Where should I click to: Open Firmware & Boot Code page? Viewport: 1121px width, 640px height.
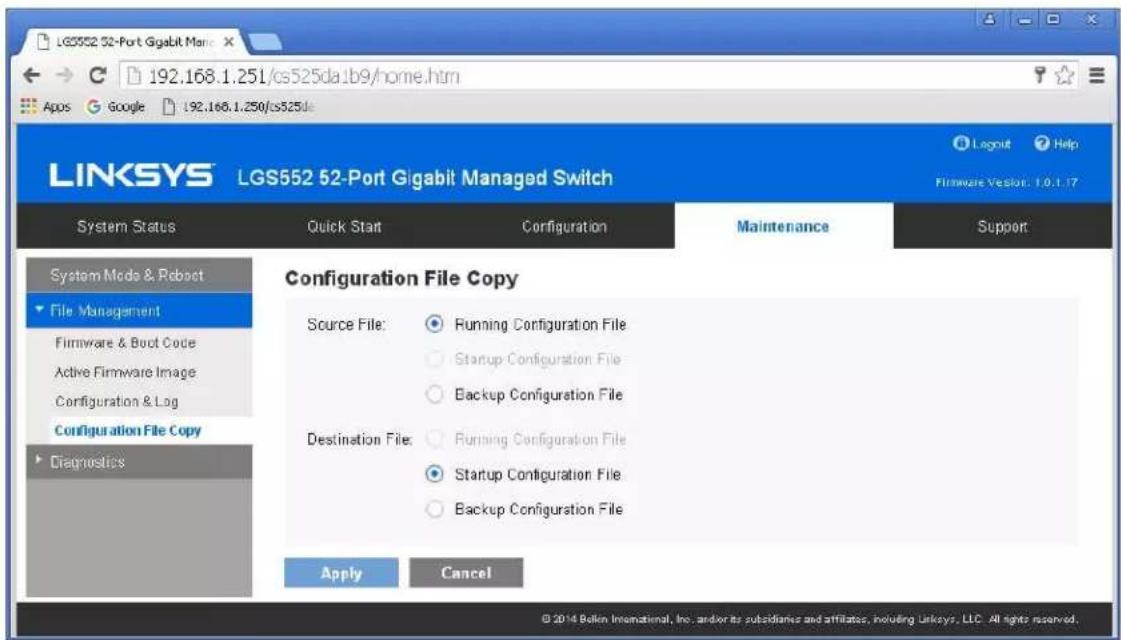(x=125, y=343)
